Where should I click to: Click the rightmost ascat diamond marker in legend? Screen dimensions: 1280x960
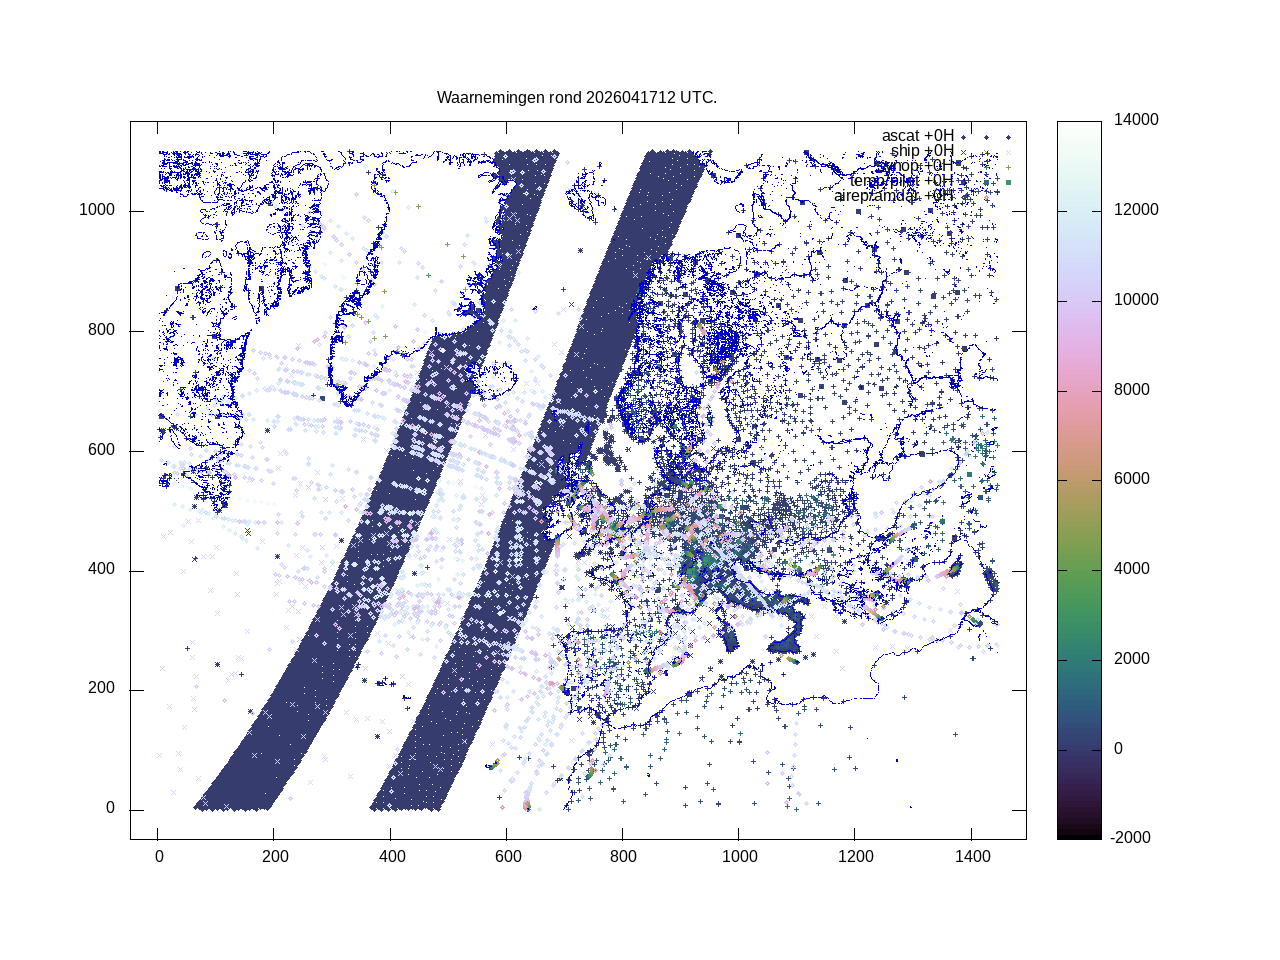1008,137
